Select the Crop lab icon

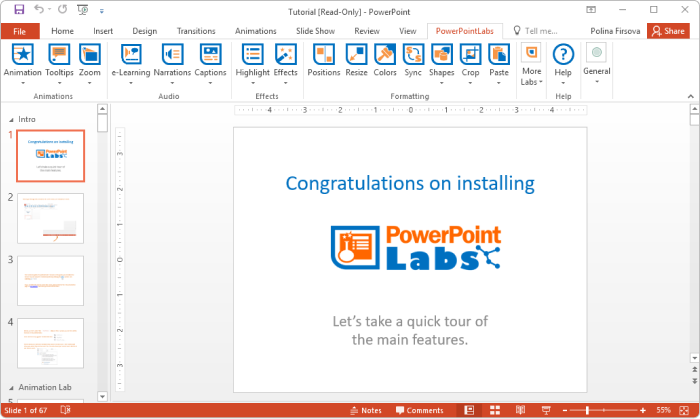pos(471,54)
